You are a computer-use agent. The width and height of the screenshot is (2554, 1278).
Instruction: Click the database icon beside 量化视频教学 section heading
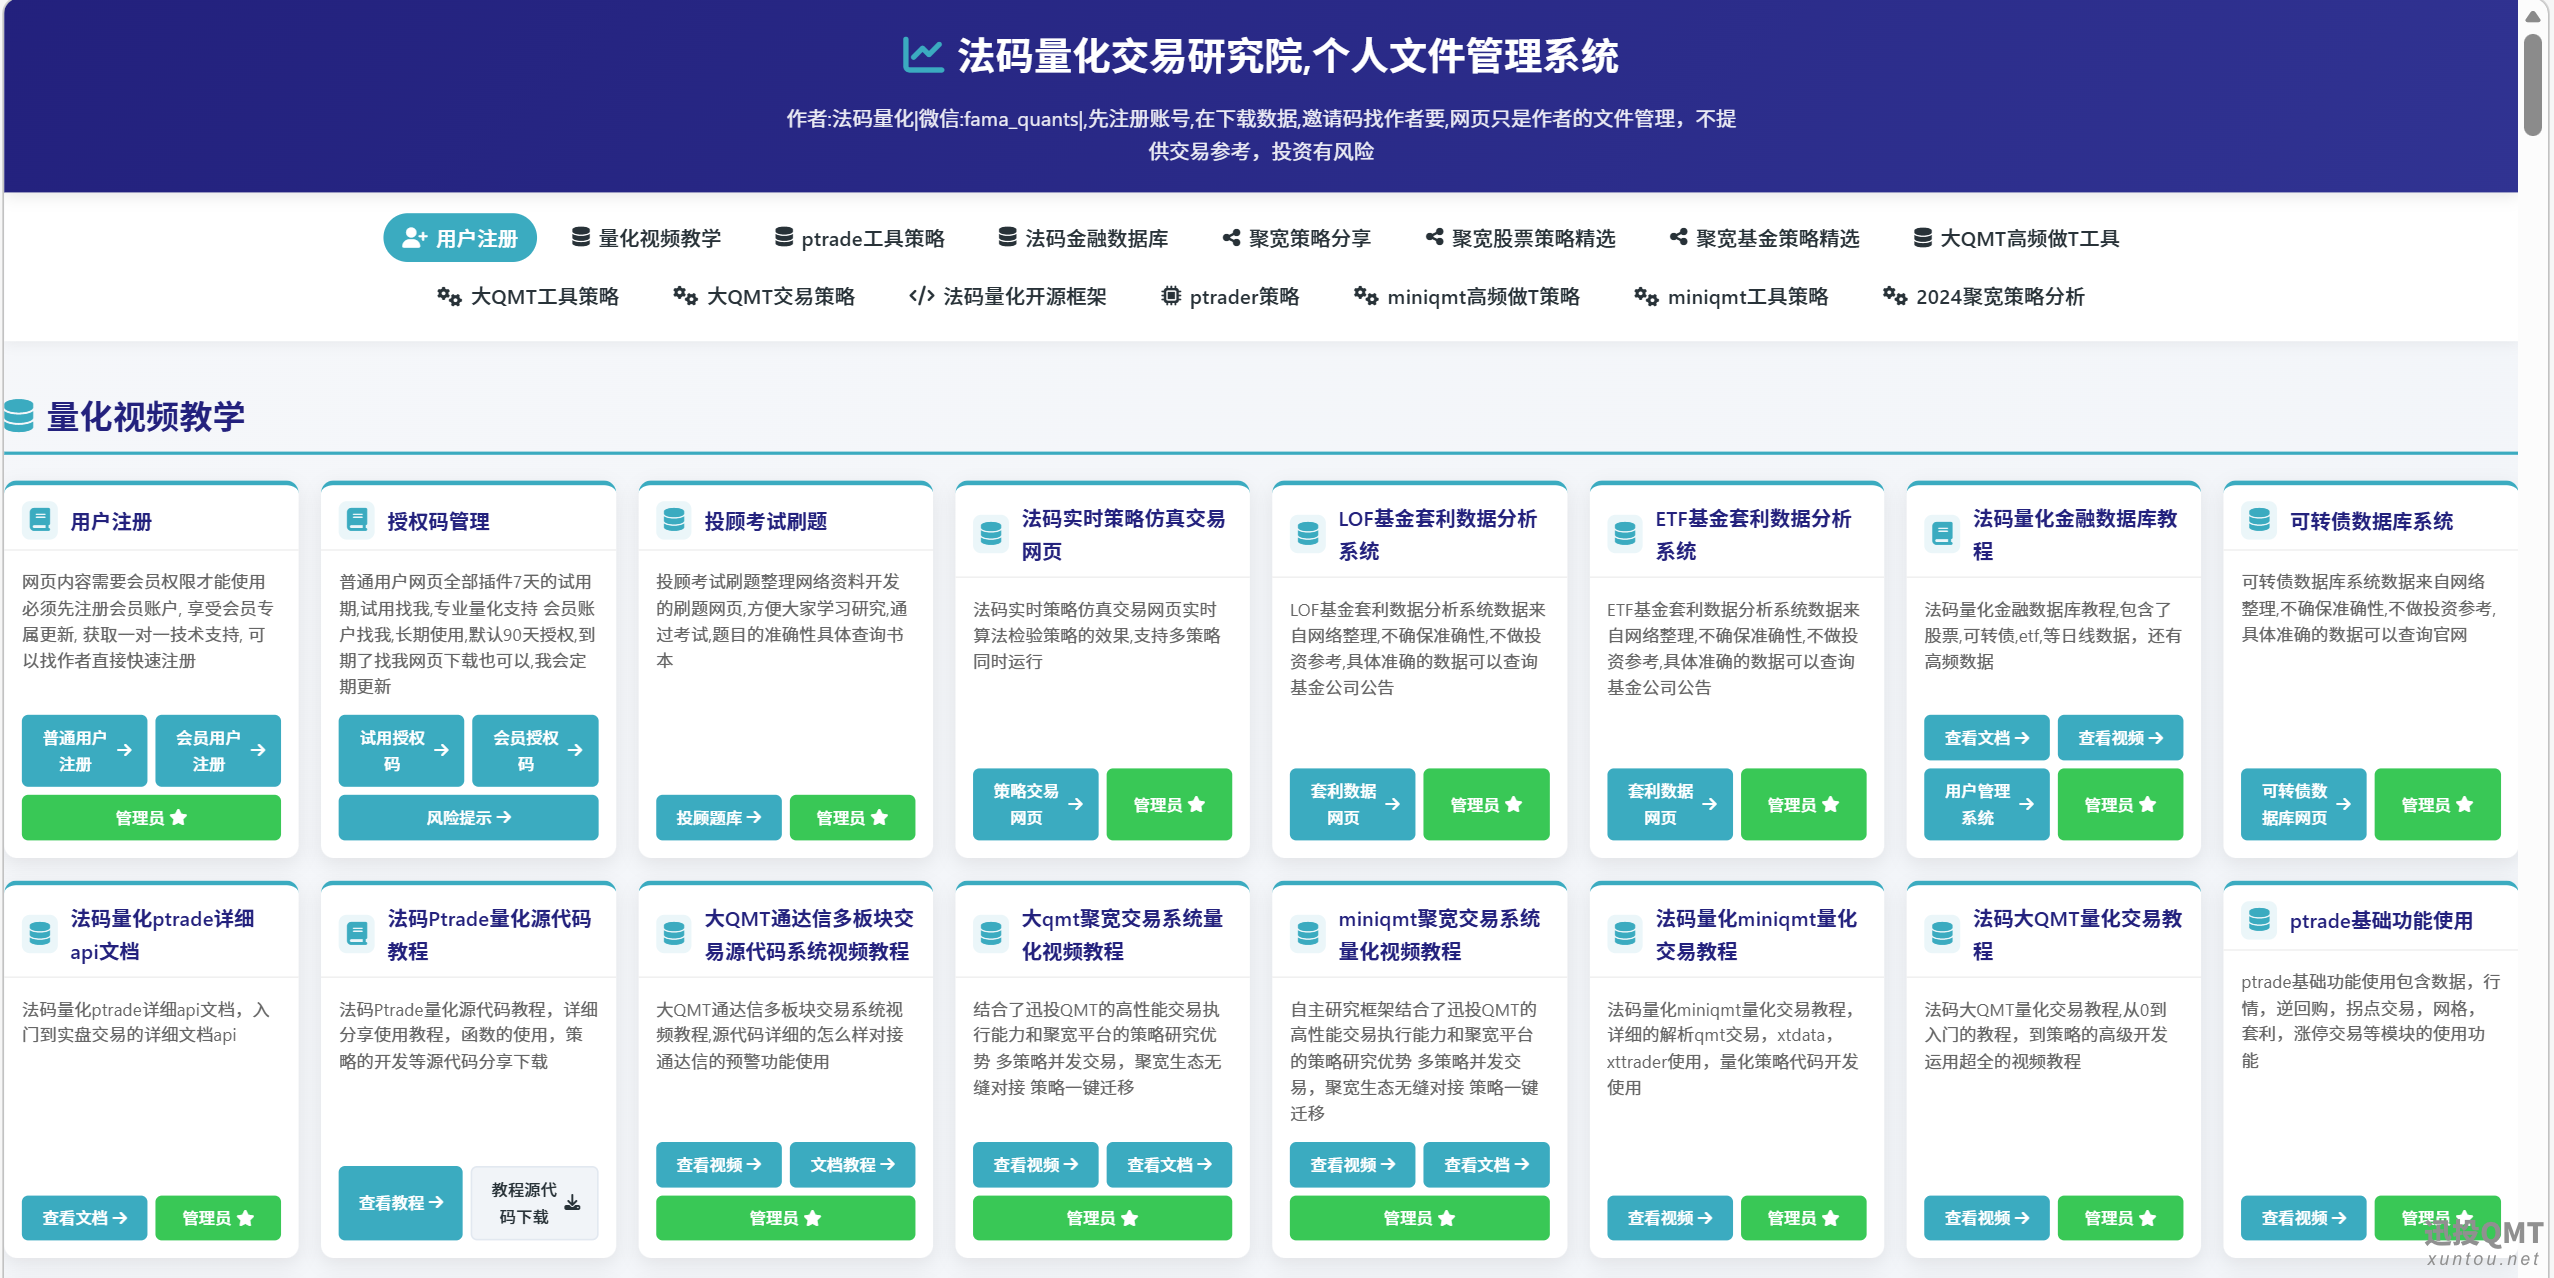[19, 417]
